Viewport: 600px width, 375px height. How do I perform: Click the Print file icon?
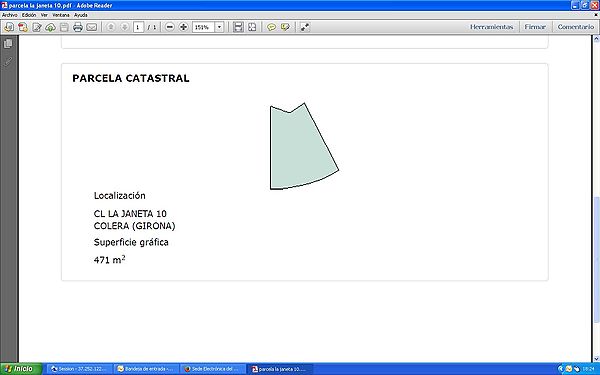coord(78,27)
